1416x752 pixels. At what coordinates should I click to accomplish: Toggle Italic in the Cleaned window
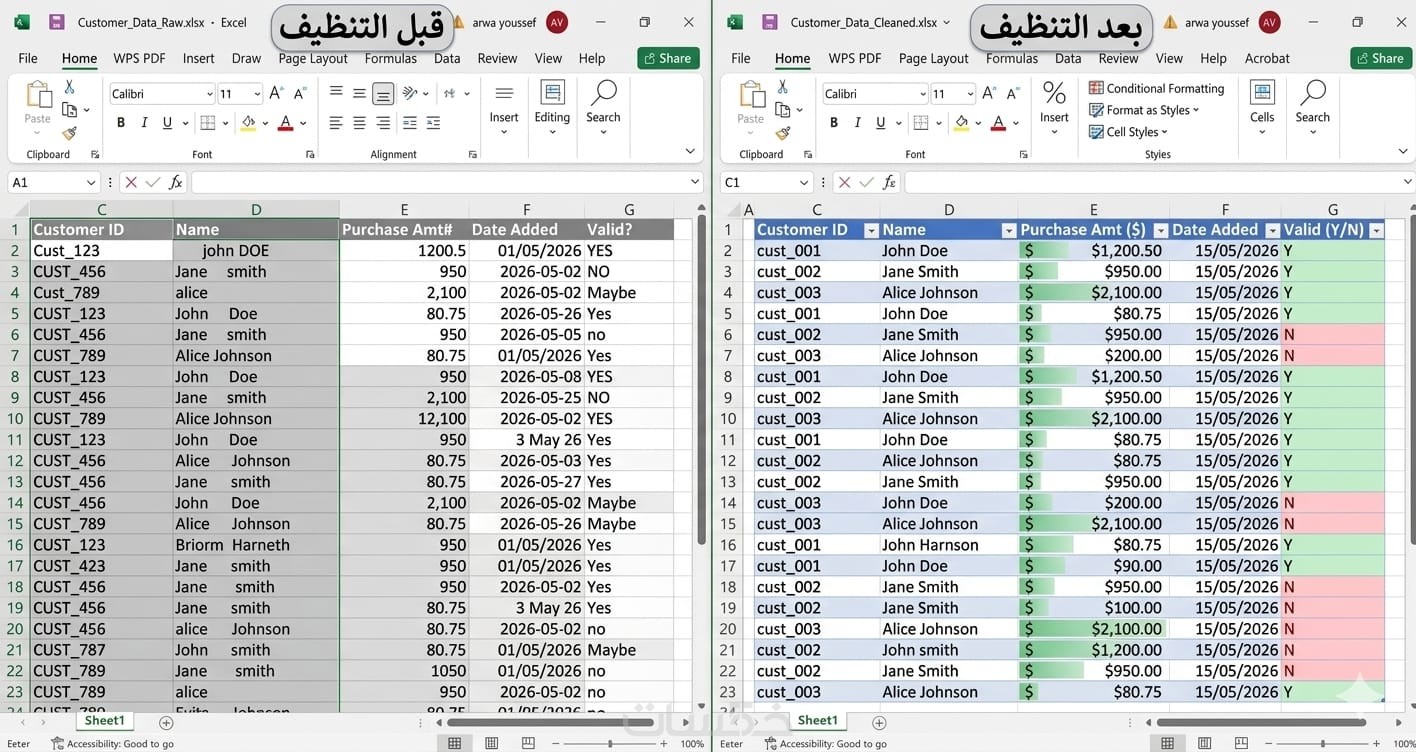click(857, 123)
